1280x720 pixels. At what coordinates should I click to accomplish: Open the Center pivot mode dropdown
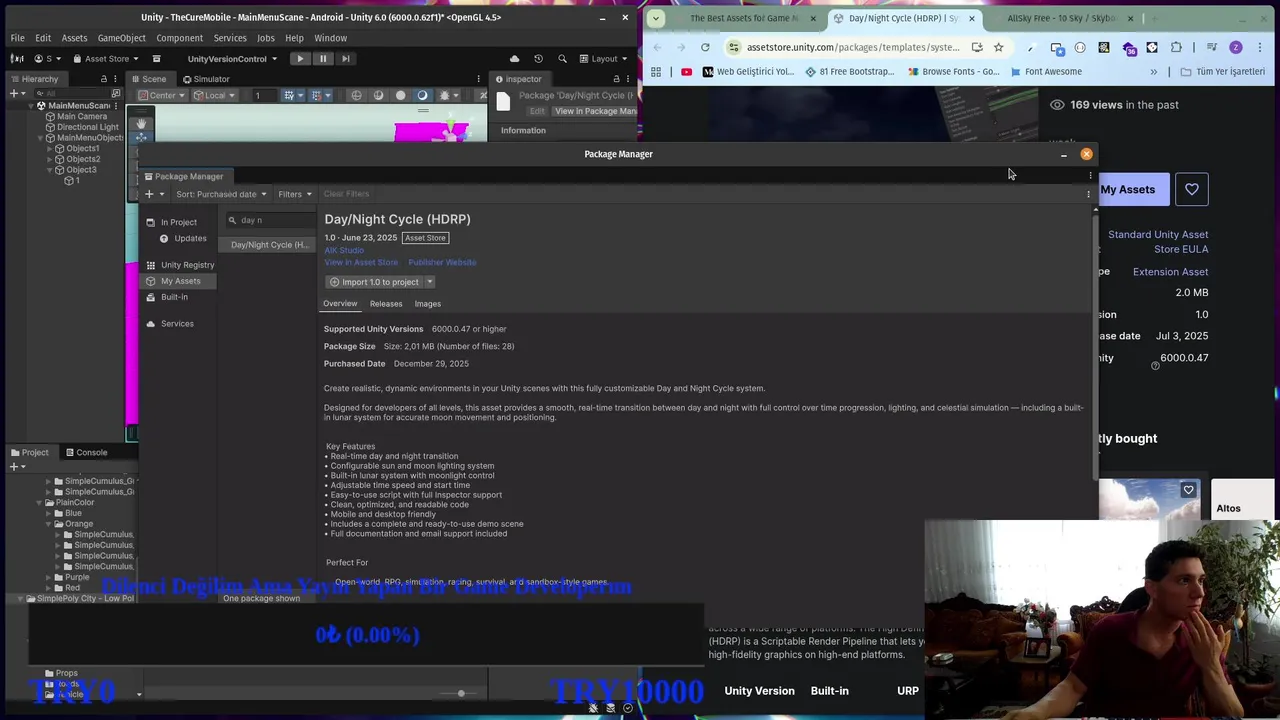point(162,95)
